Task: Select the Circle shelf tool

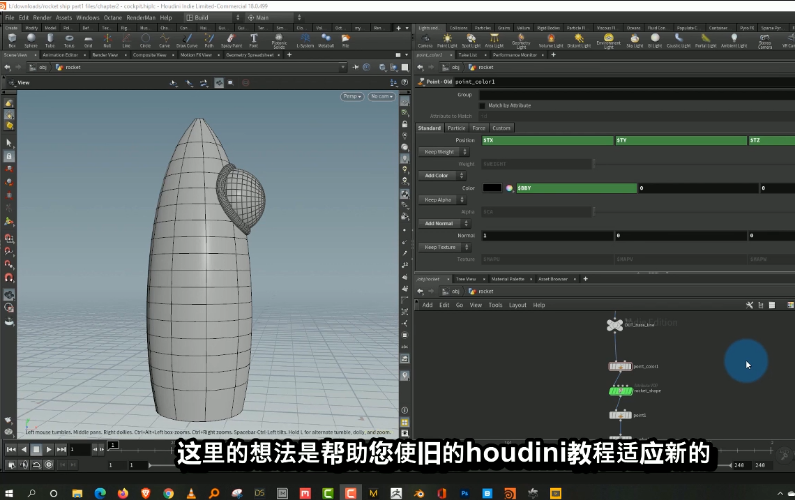Action: pyautogui.click(x=145, y=41)
